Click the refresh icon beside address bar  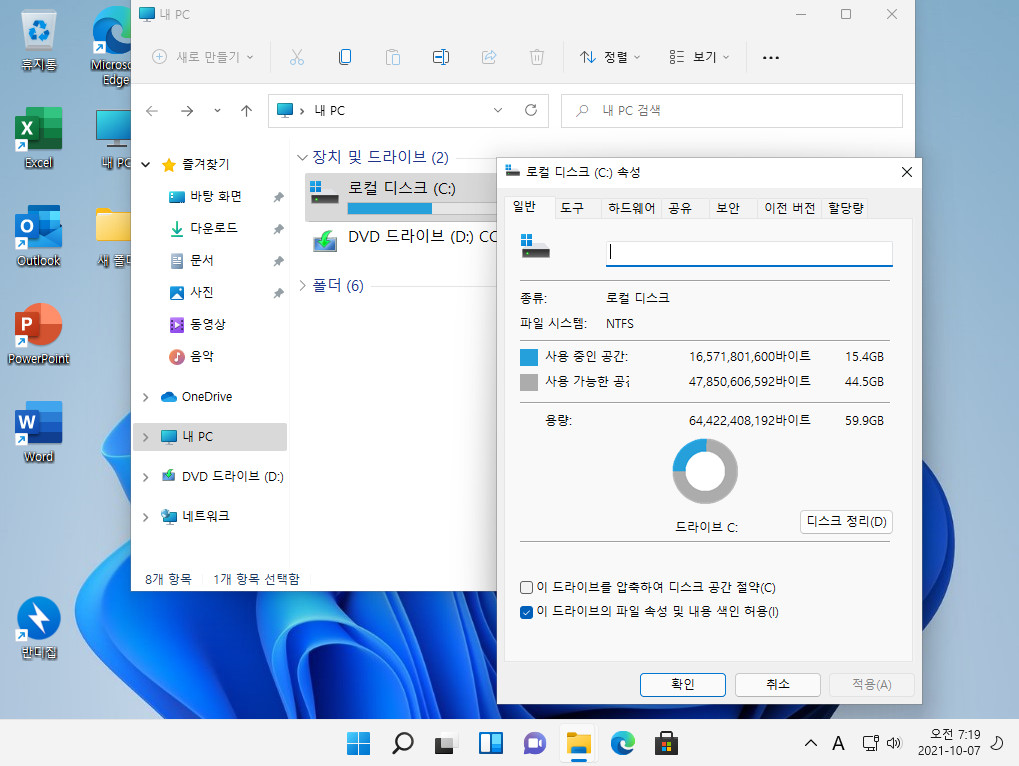click(x=531, y=110)
